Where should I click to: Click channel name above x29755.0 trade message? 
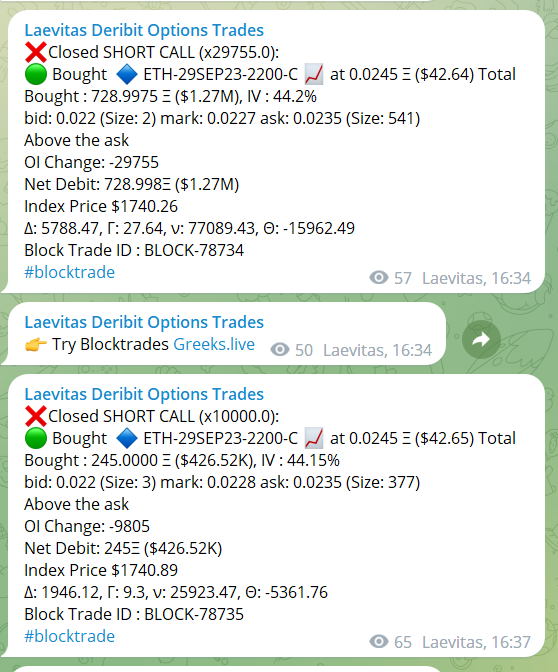click(144, 30)
